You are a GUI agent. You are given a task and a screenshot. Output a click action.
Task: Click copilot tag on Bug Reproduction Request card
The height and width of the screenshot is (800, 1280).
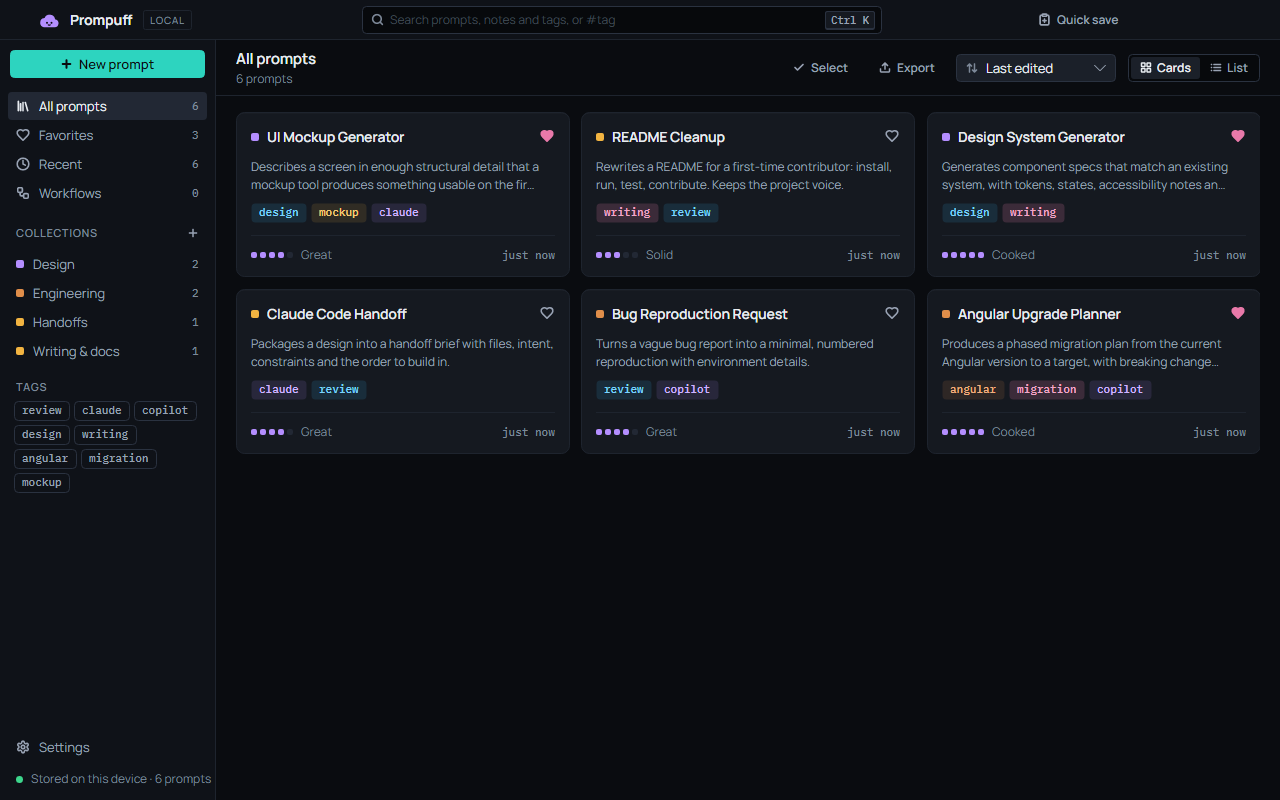[x=688, y=389]
